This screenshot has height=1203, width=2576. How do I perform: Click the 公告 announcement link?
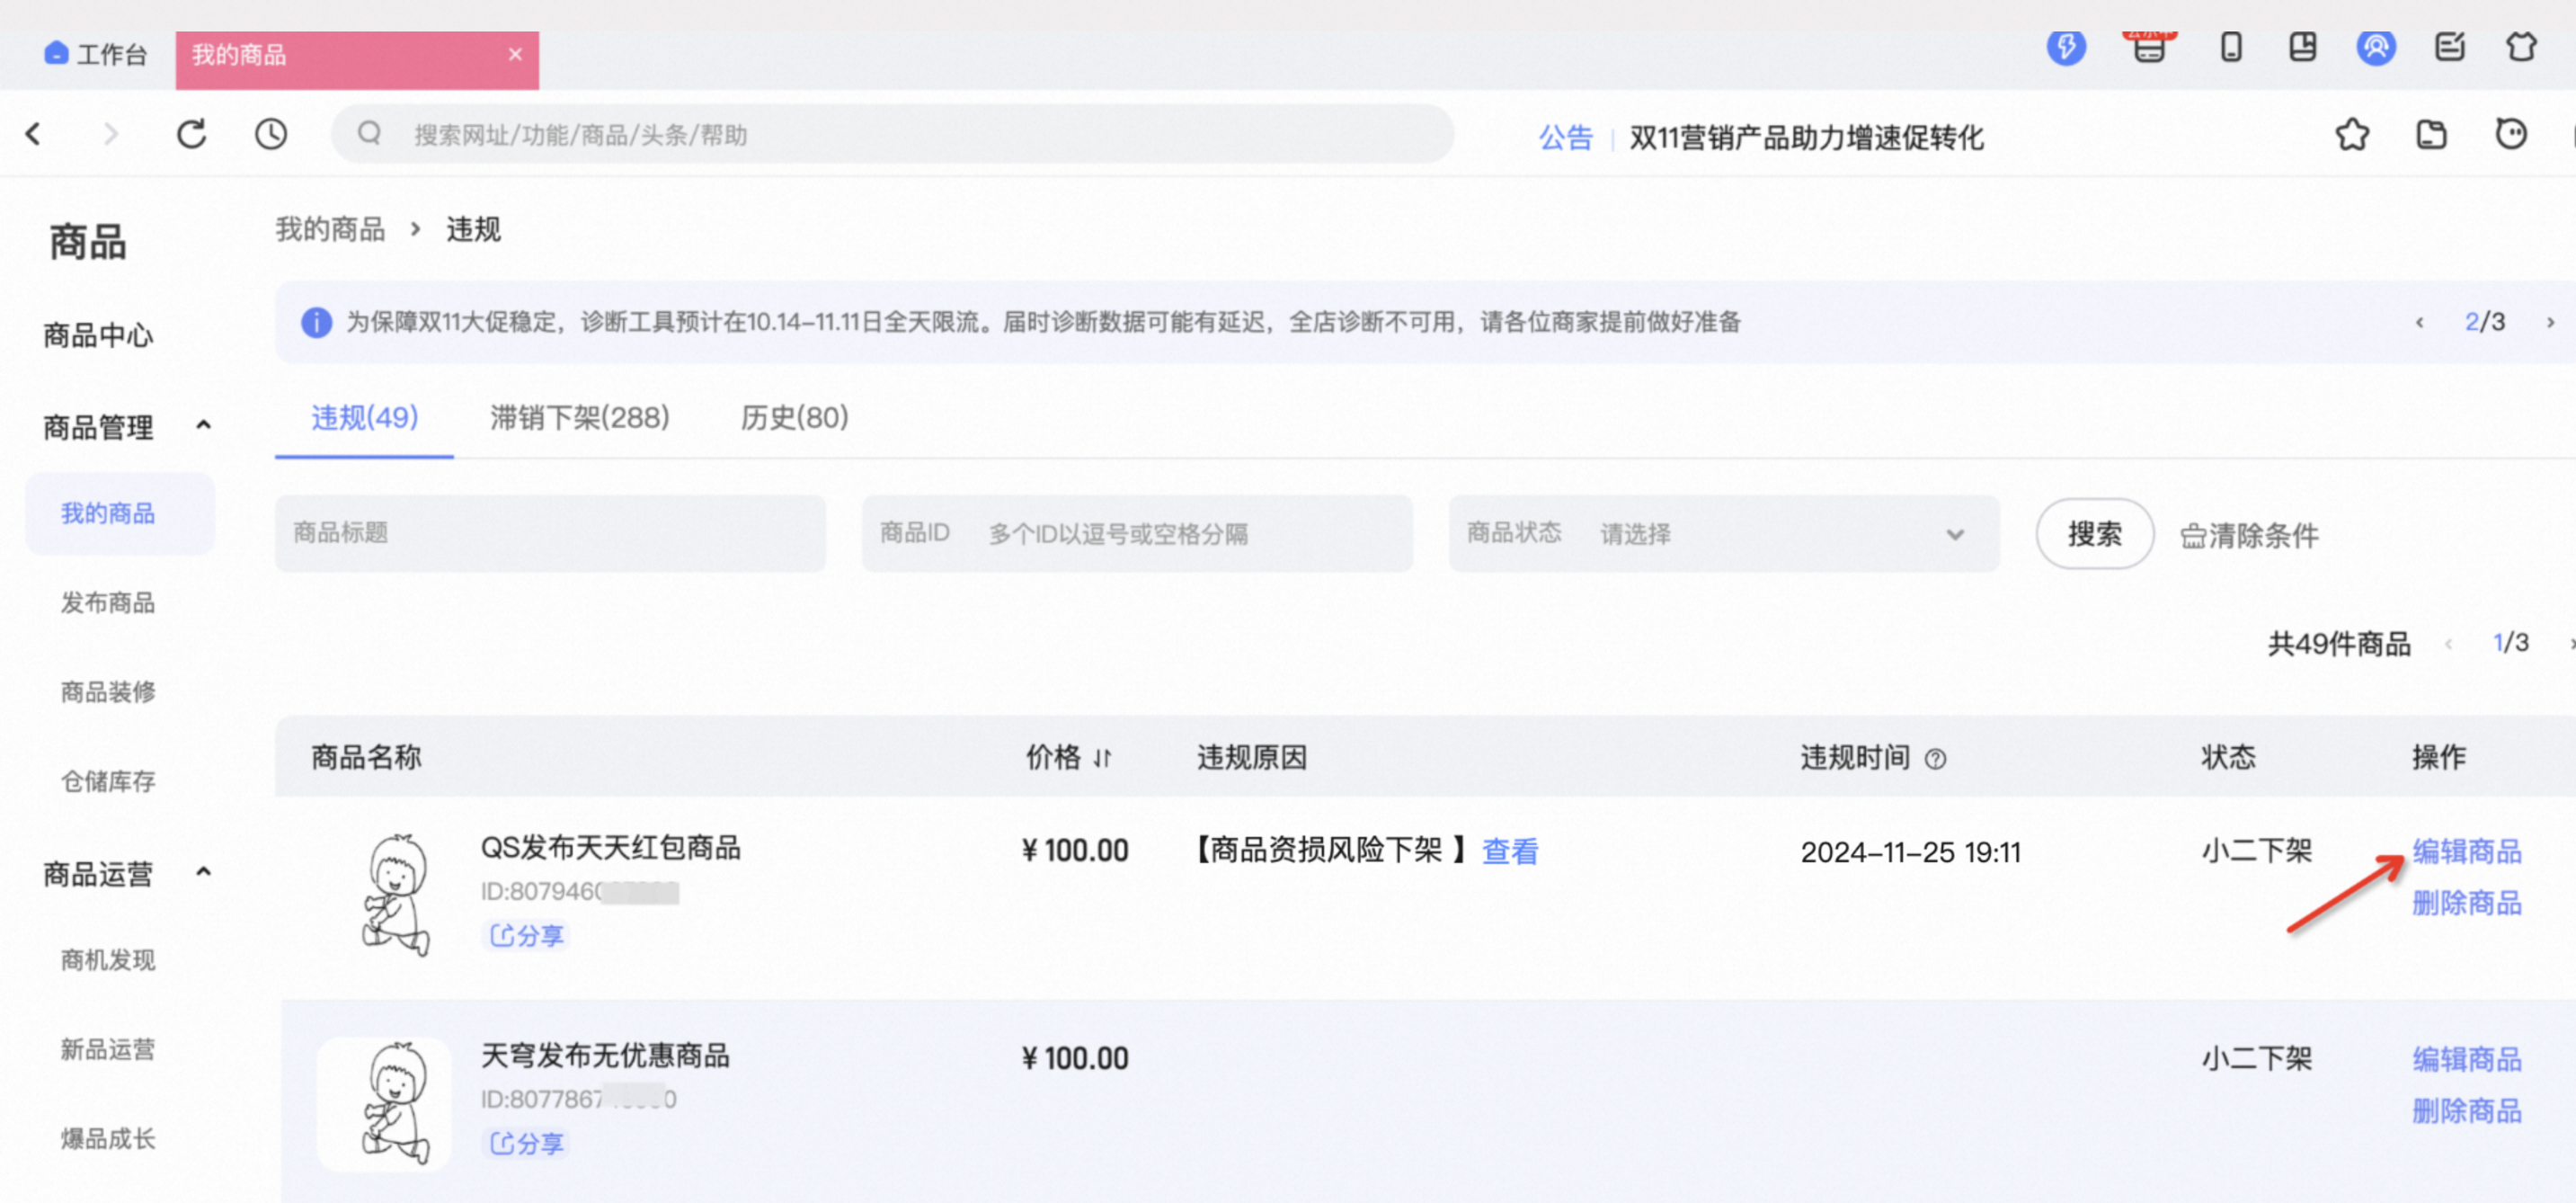click(x=1565, y=137)
